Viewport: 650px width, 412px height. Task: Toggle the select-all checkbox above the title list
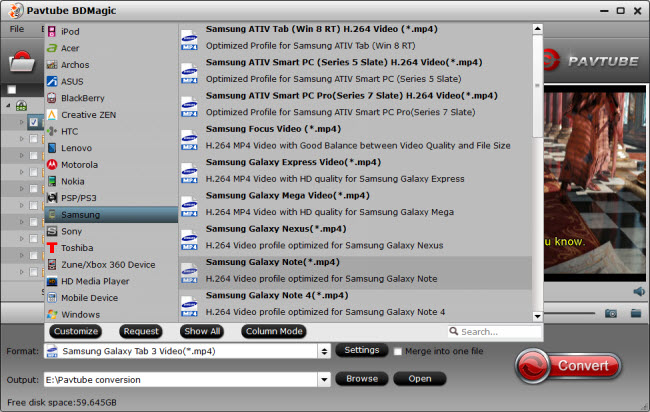pos(12,90)
